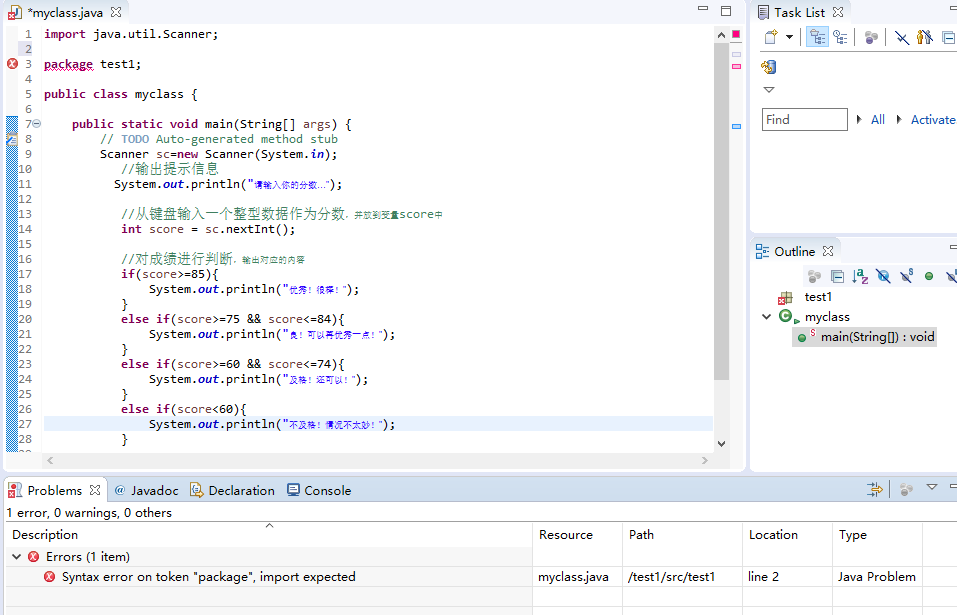This screenshot has height=615, width=957.
Task: Close the Task List view tab
Action: click(838, 12)
